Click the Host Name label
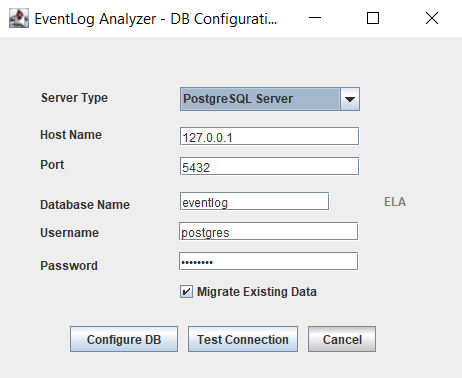Screen dimensions: 462x378 [71, 135]
